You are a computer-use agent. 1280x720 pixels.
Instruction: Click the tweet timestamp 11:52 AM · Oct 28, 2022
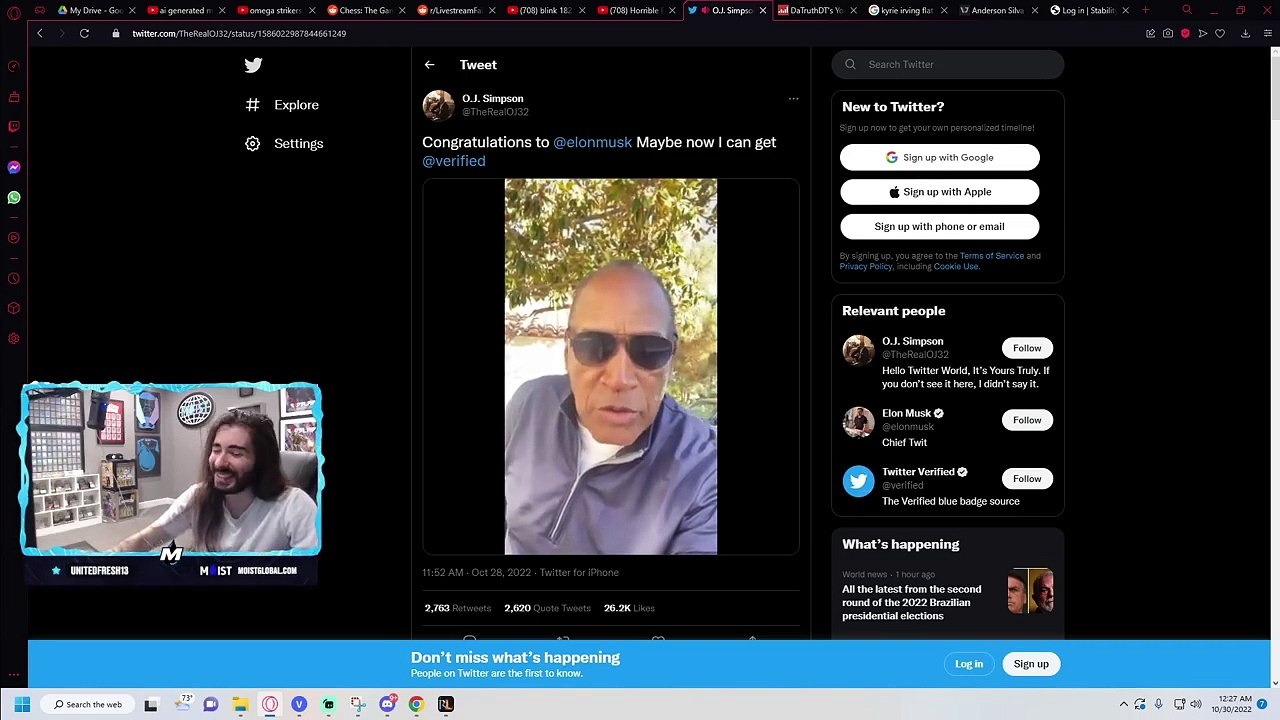coord(477,573)
